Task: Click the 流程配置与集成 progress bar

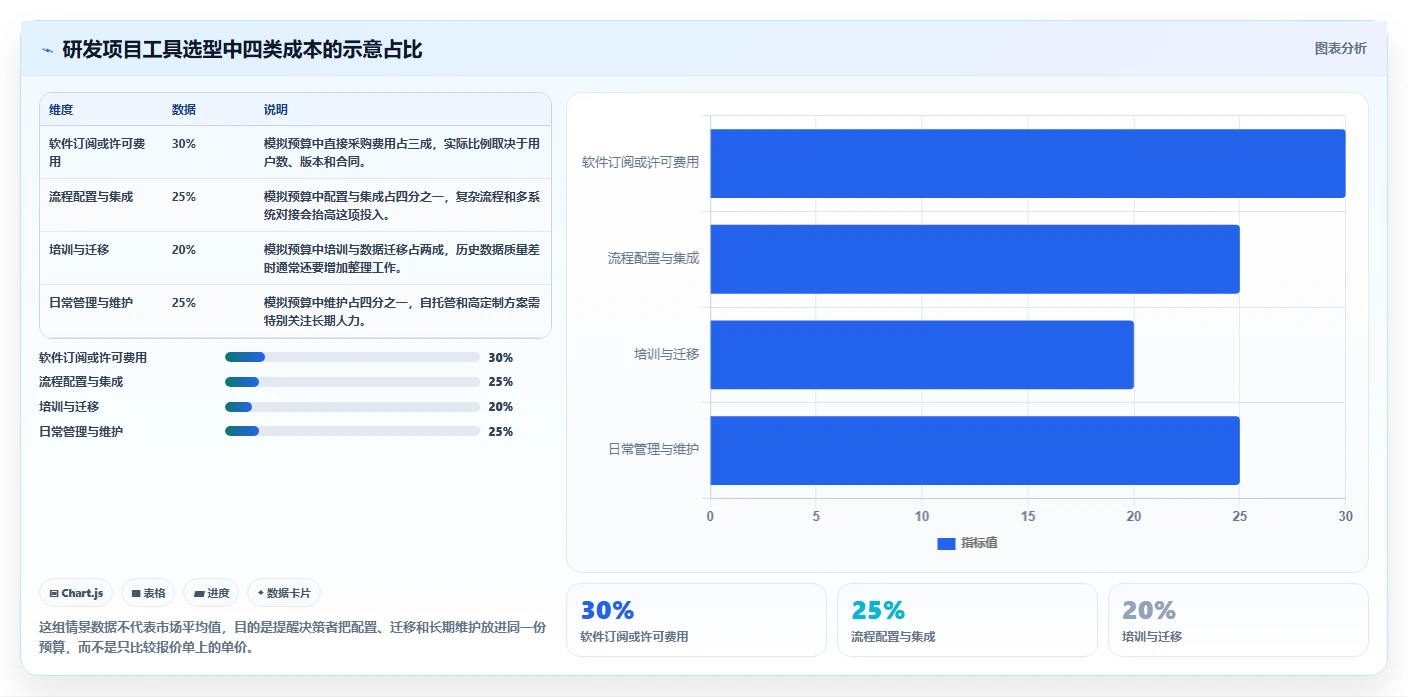Action: [352, 382]
